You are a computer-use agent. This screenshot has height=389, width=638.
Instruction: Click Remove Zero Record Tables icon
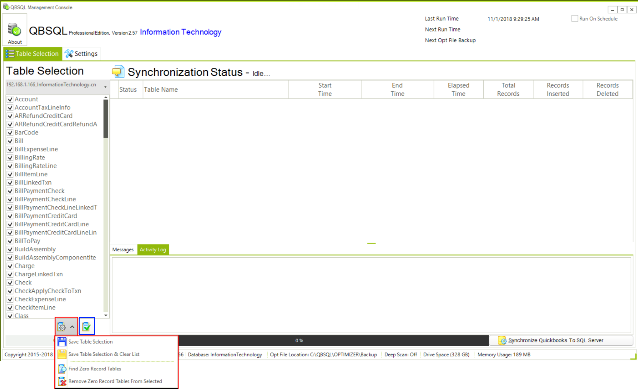tap(62, 381)
